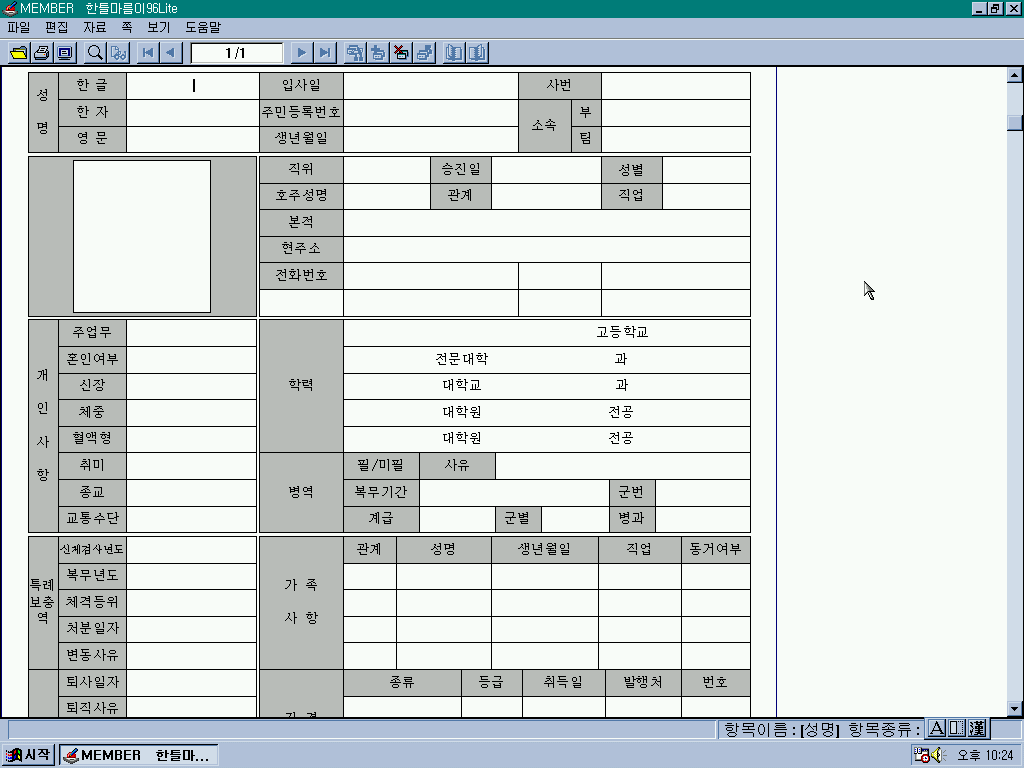The width and height of the screenshot is (1024, 768).
Task: Go to the first record arrow
Action: 148,53
